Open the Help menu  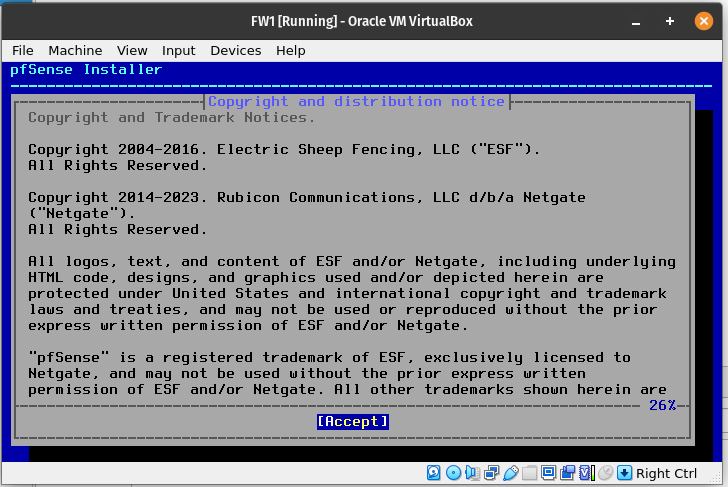(x=291, y=50)
